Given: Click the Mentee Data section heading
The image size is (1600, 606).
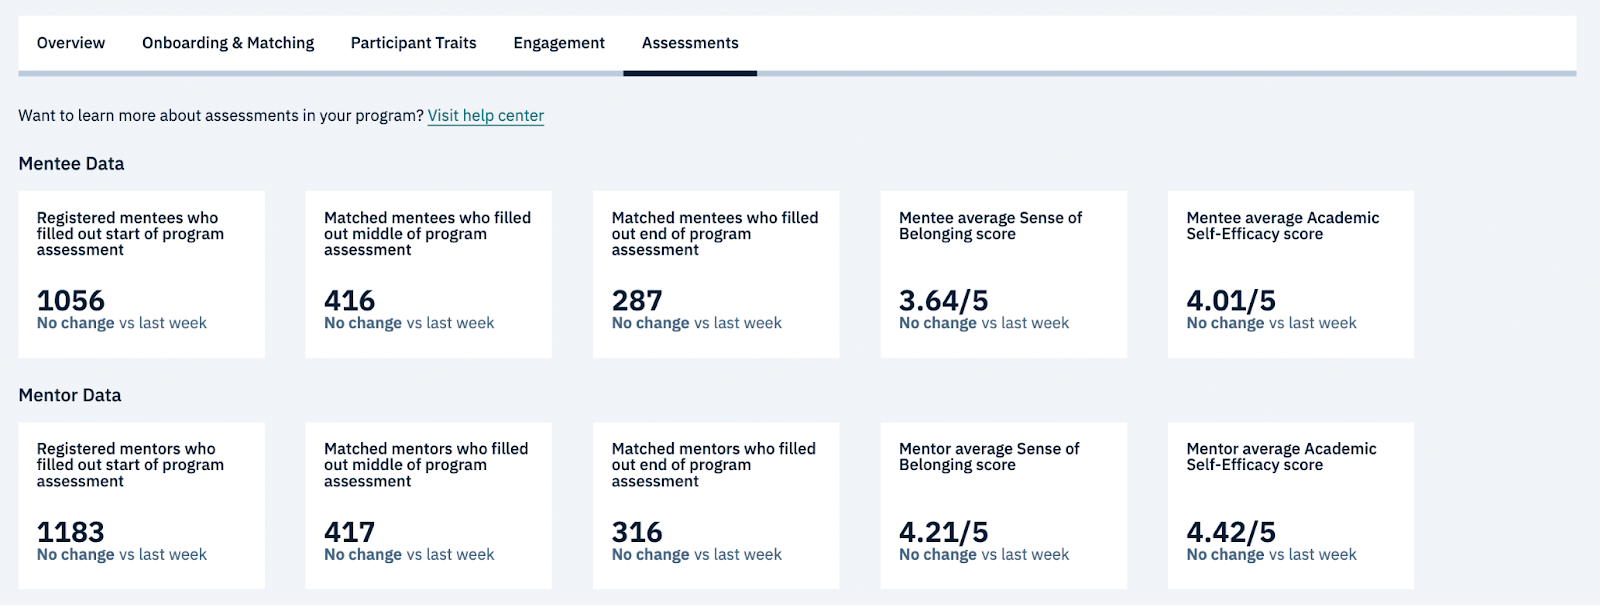Looking at the screenshot, I should click(x=71, y=164).
